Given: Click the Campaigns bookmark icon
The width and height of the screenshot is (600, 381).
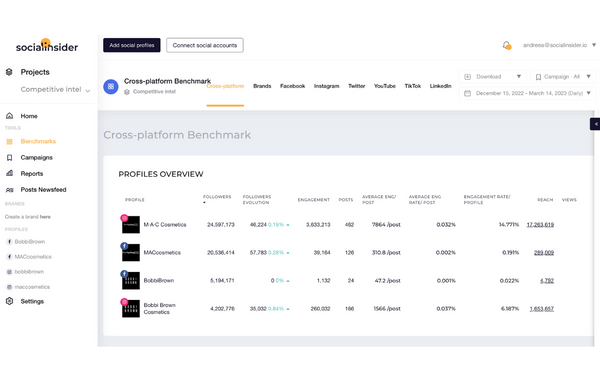Looking at the screenshot, I should (x=10, y=158).
